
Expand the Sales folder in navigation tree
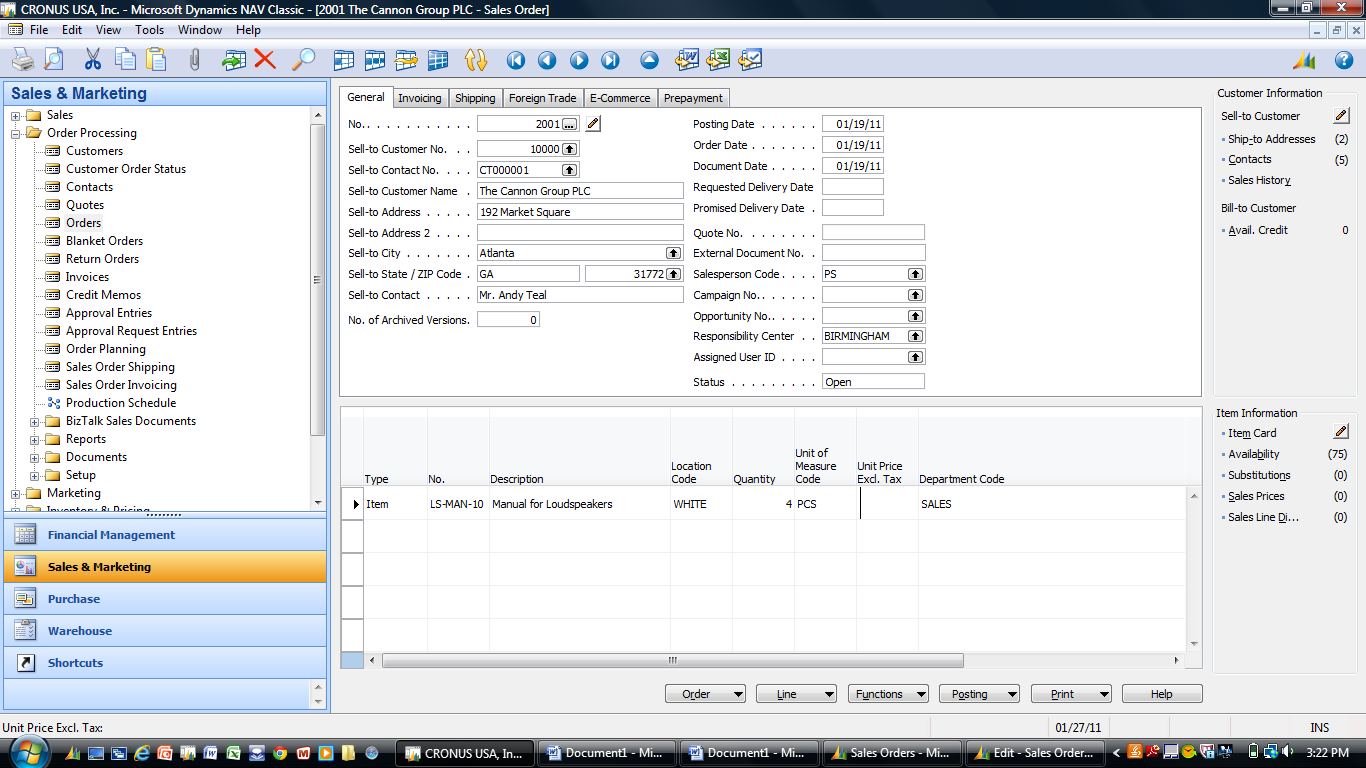point(16,115)
